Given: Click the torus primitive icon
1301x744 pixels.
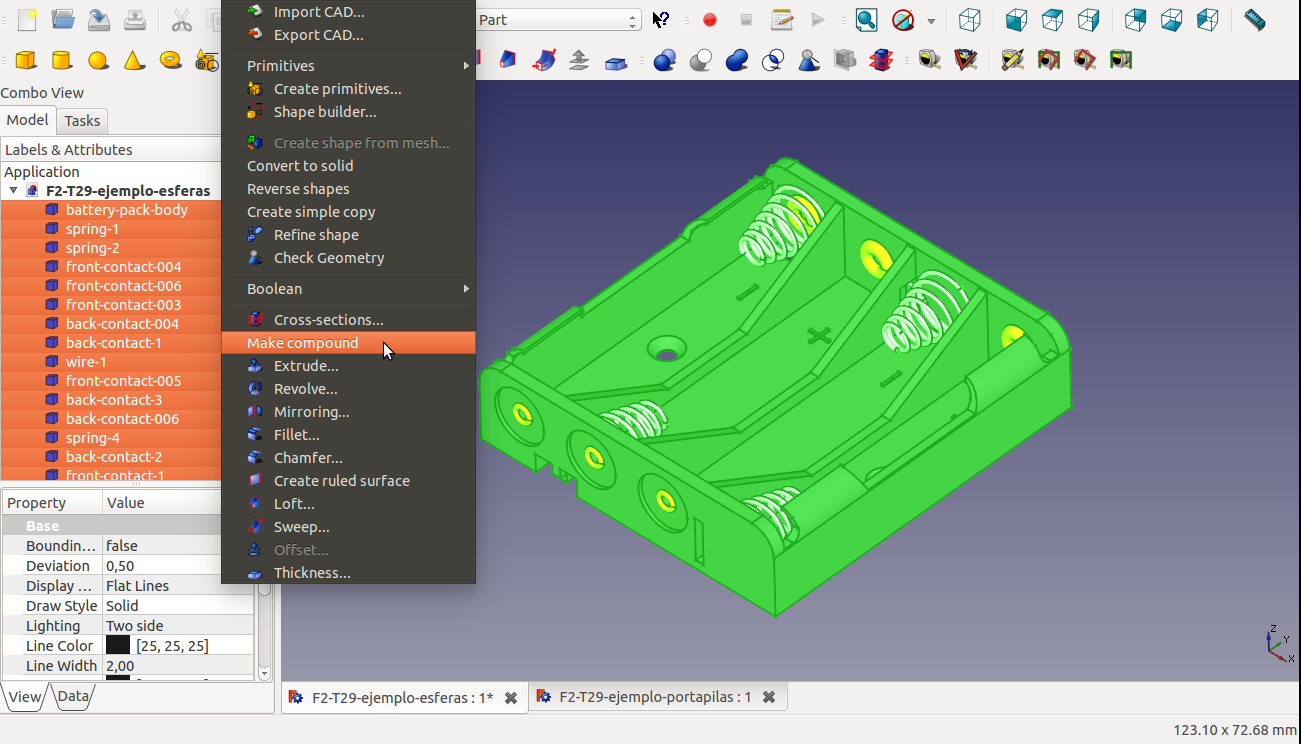Looking at the screenshot, I should click(x=171, y=60).
